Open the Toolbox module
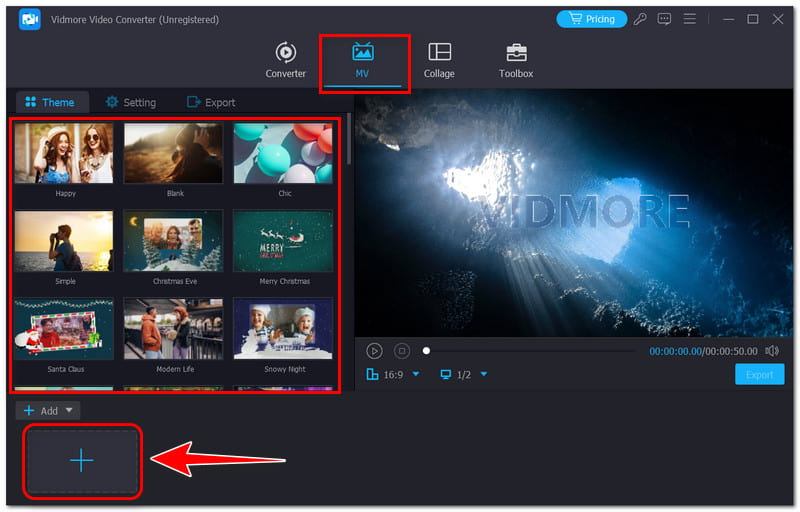This screenshot has width=800, height=512. [x=516, y=60]
